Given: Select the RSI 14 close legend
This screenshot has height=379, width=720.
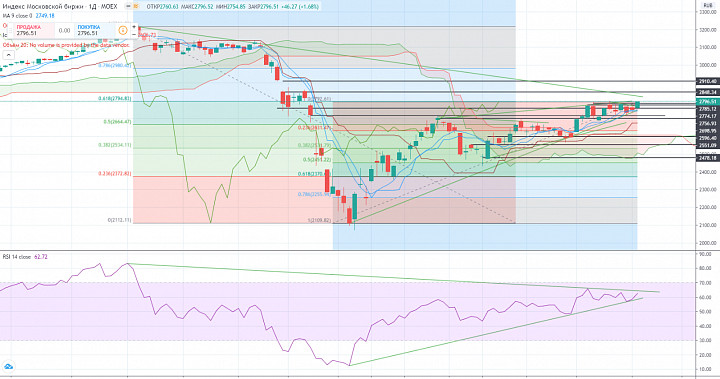Looking at the screenshot, I should coord(17,257).
